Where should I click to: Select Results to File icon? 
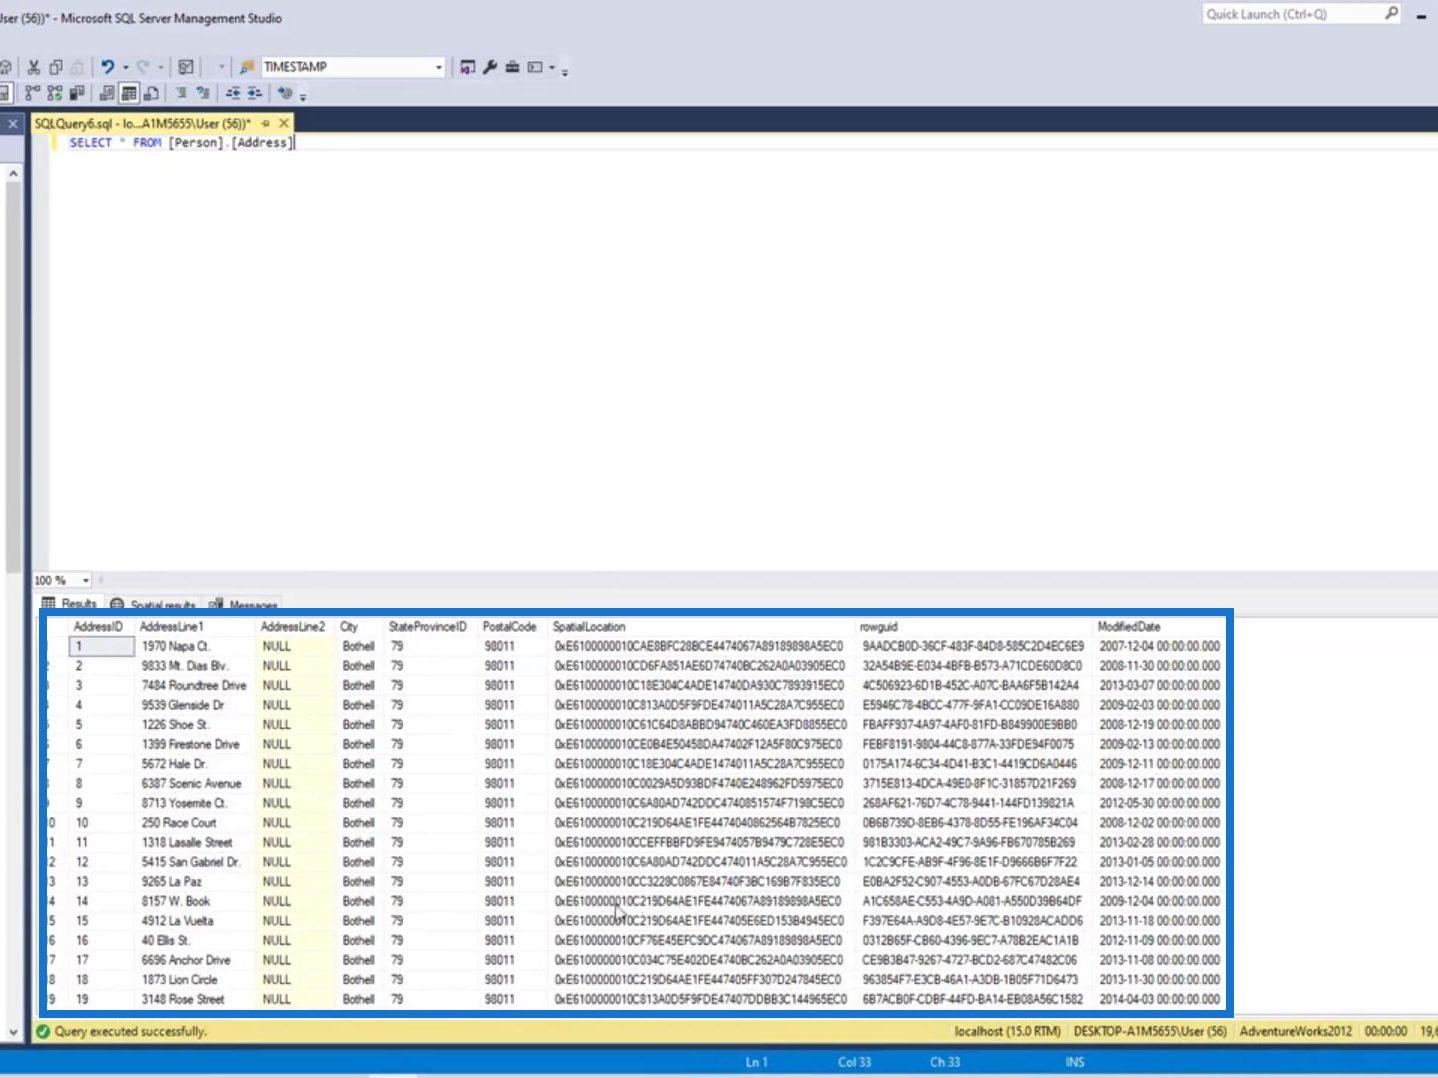pyautogui.click(x=151, y=93)
